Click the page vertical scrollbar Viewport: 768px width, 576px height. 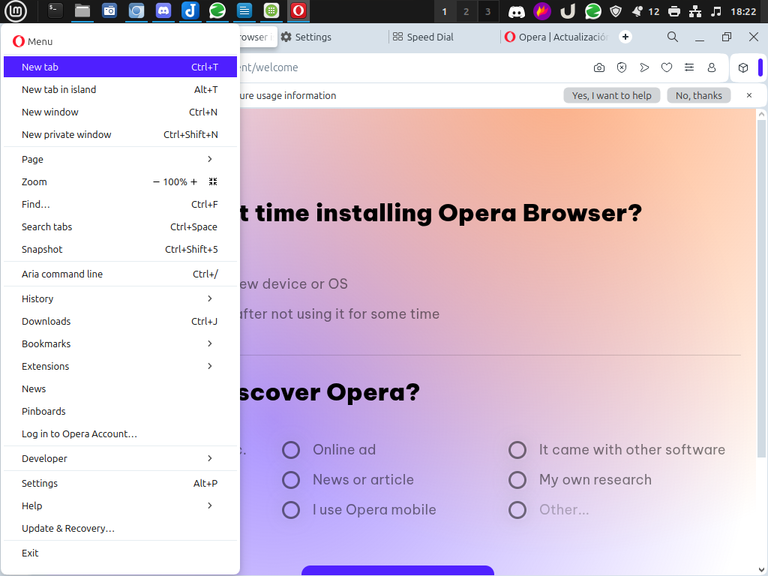pos(761,288)
